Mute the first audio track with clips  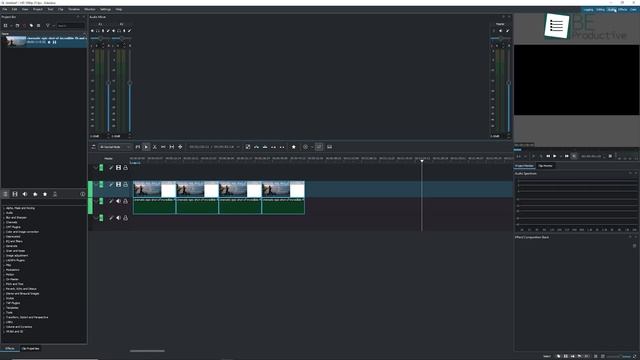coord(118,201)
